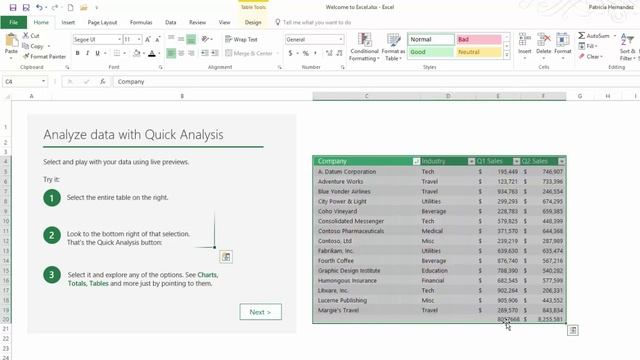Click Merge & Center button
This screenshot has width=640, height=360.
(249, 53)
